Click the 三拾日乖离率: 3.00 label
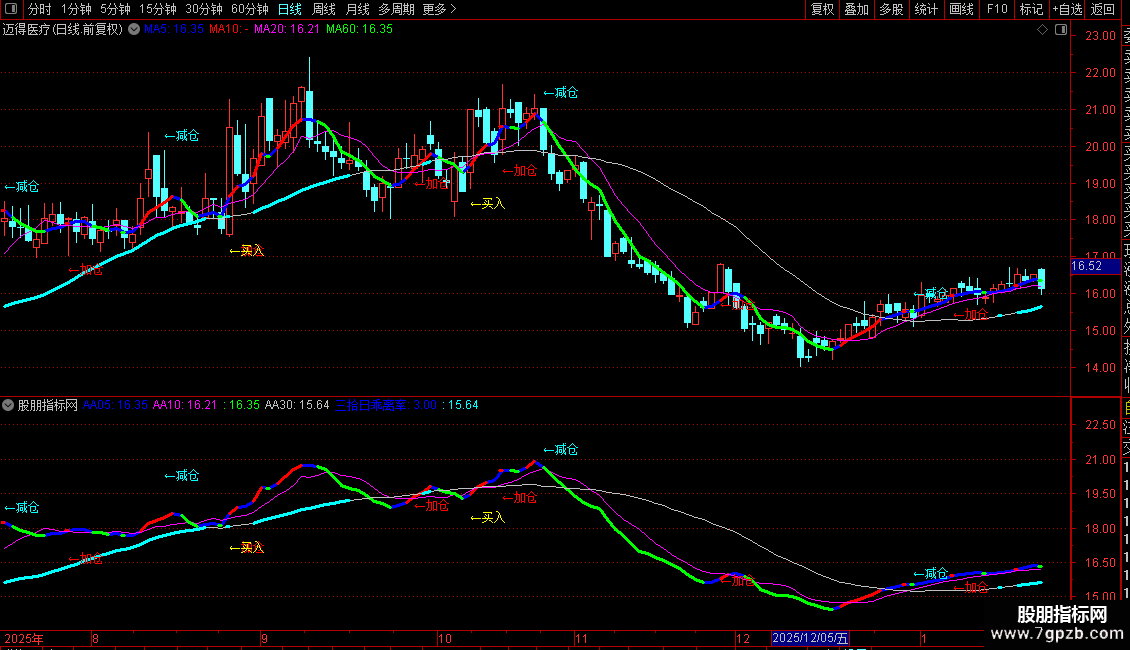Viewport: 1130px width, 650px height. click(386, 405)
